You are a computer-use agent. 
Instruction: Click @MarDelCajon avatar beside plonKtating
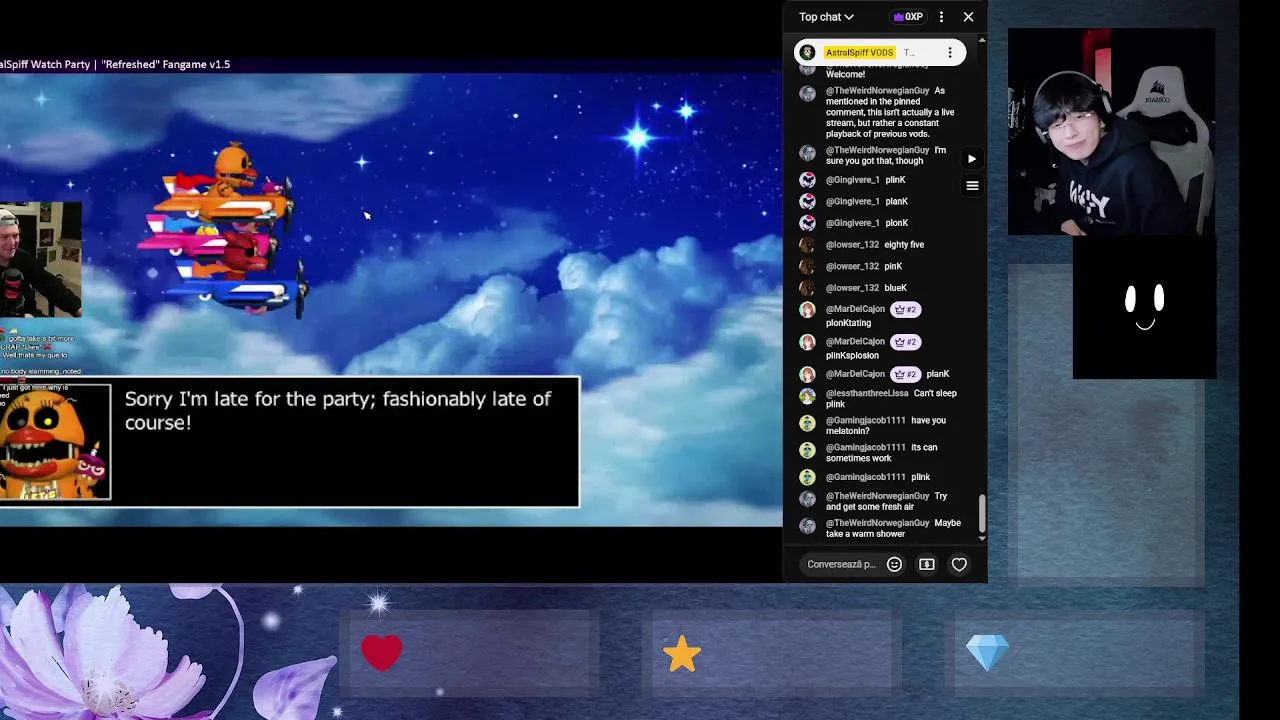(808, 310)
